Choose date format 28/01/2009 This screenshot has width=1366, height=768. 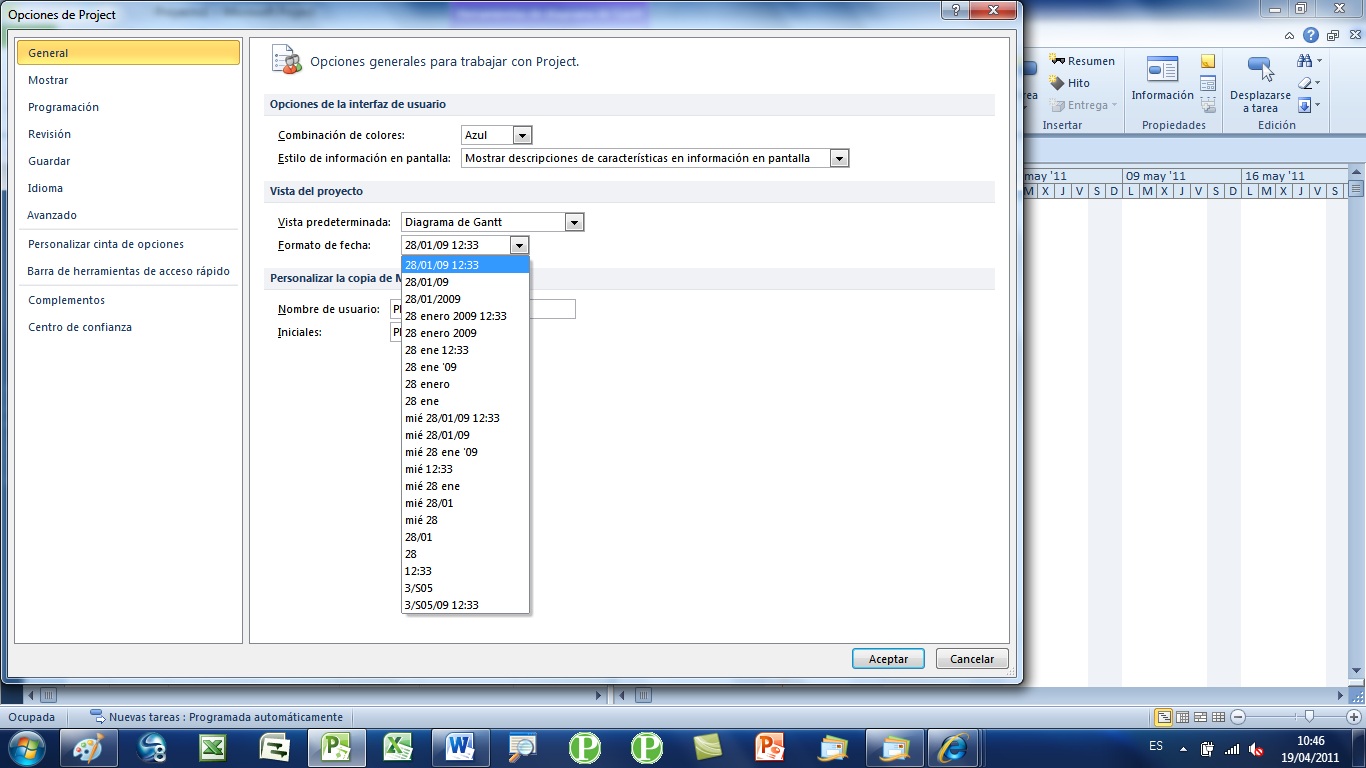465,299
